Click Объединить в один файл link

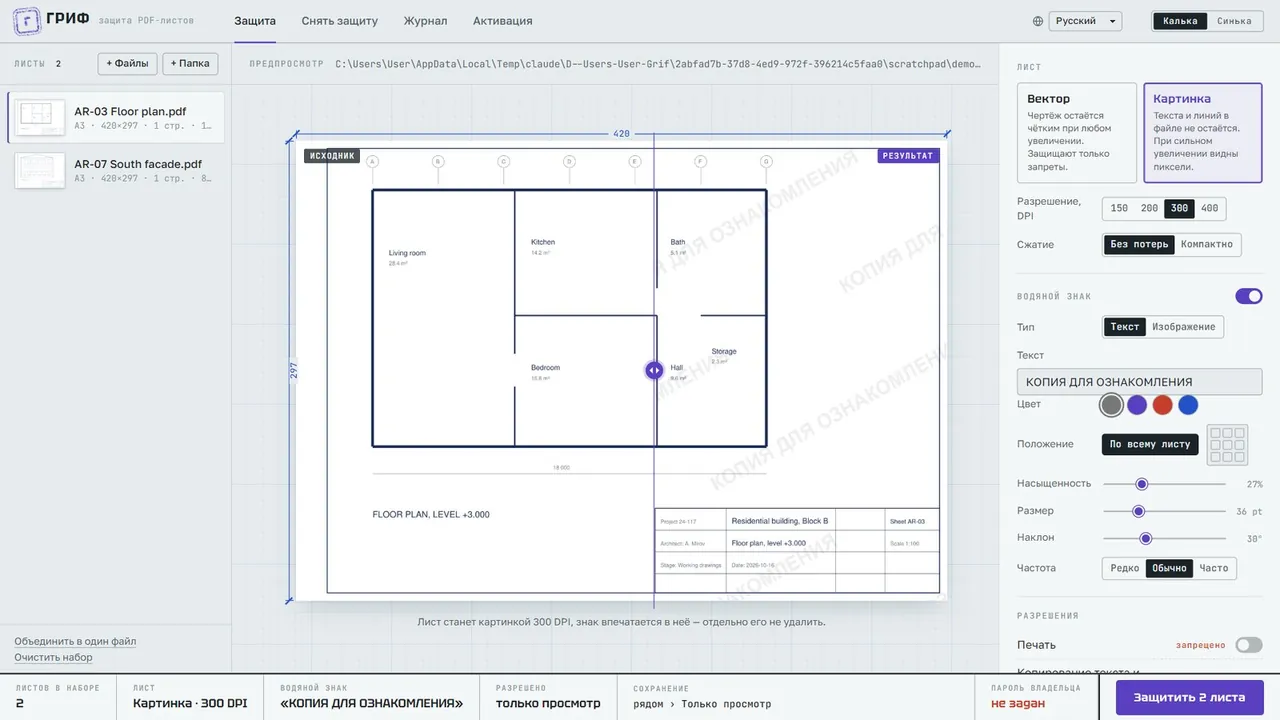click(x=75, y=641)
